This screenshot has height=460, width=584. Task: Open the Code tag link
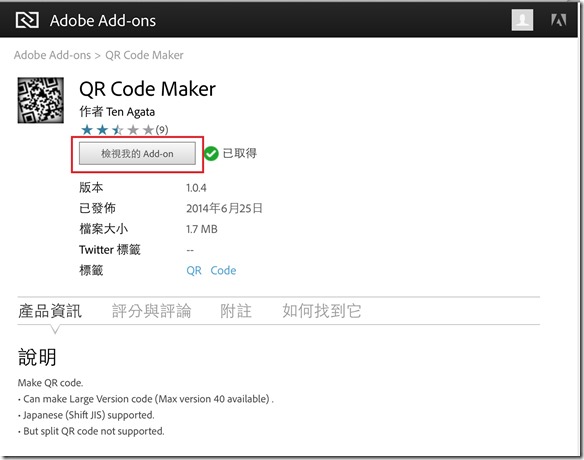(223, 270)
